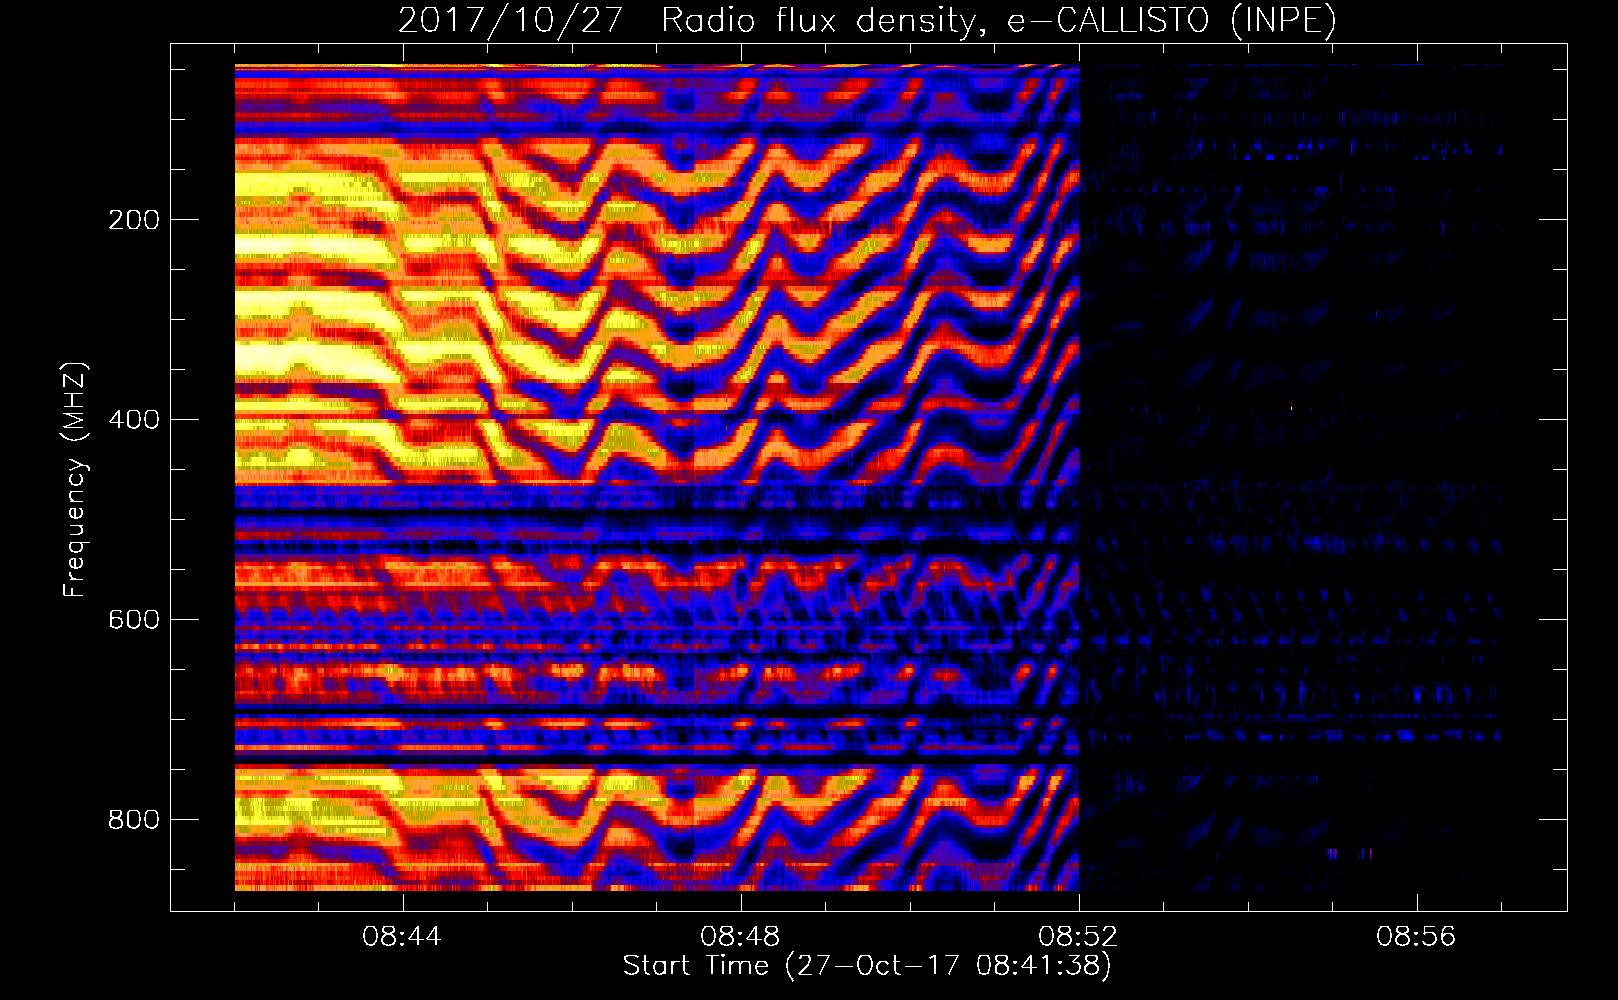Click the Start Time axis caption
The image size is (1618, 1000).
click(867, 966)
